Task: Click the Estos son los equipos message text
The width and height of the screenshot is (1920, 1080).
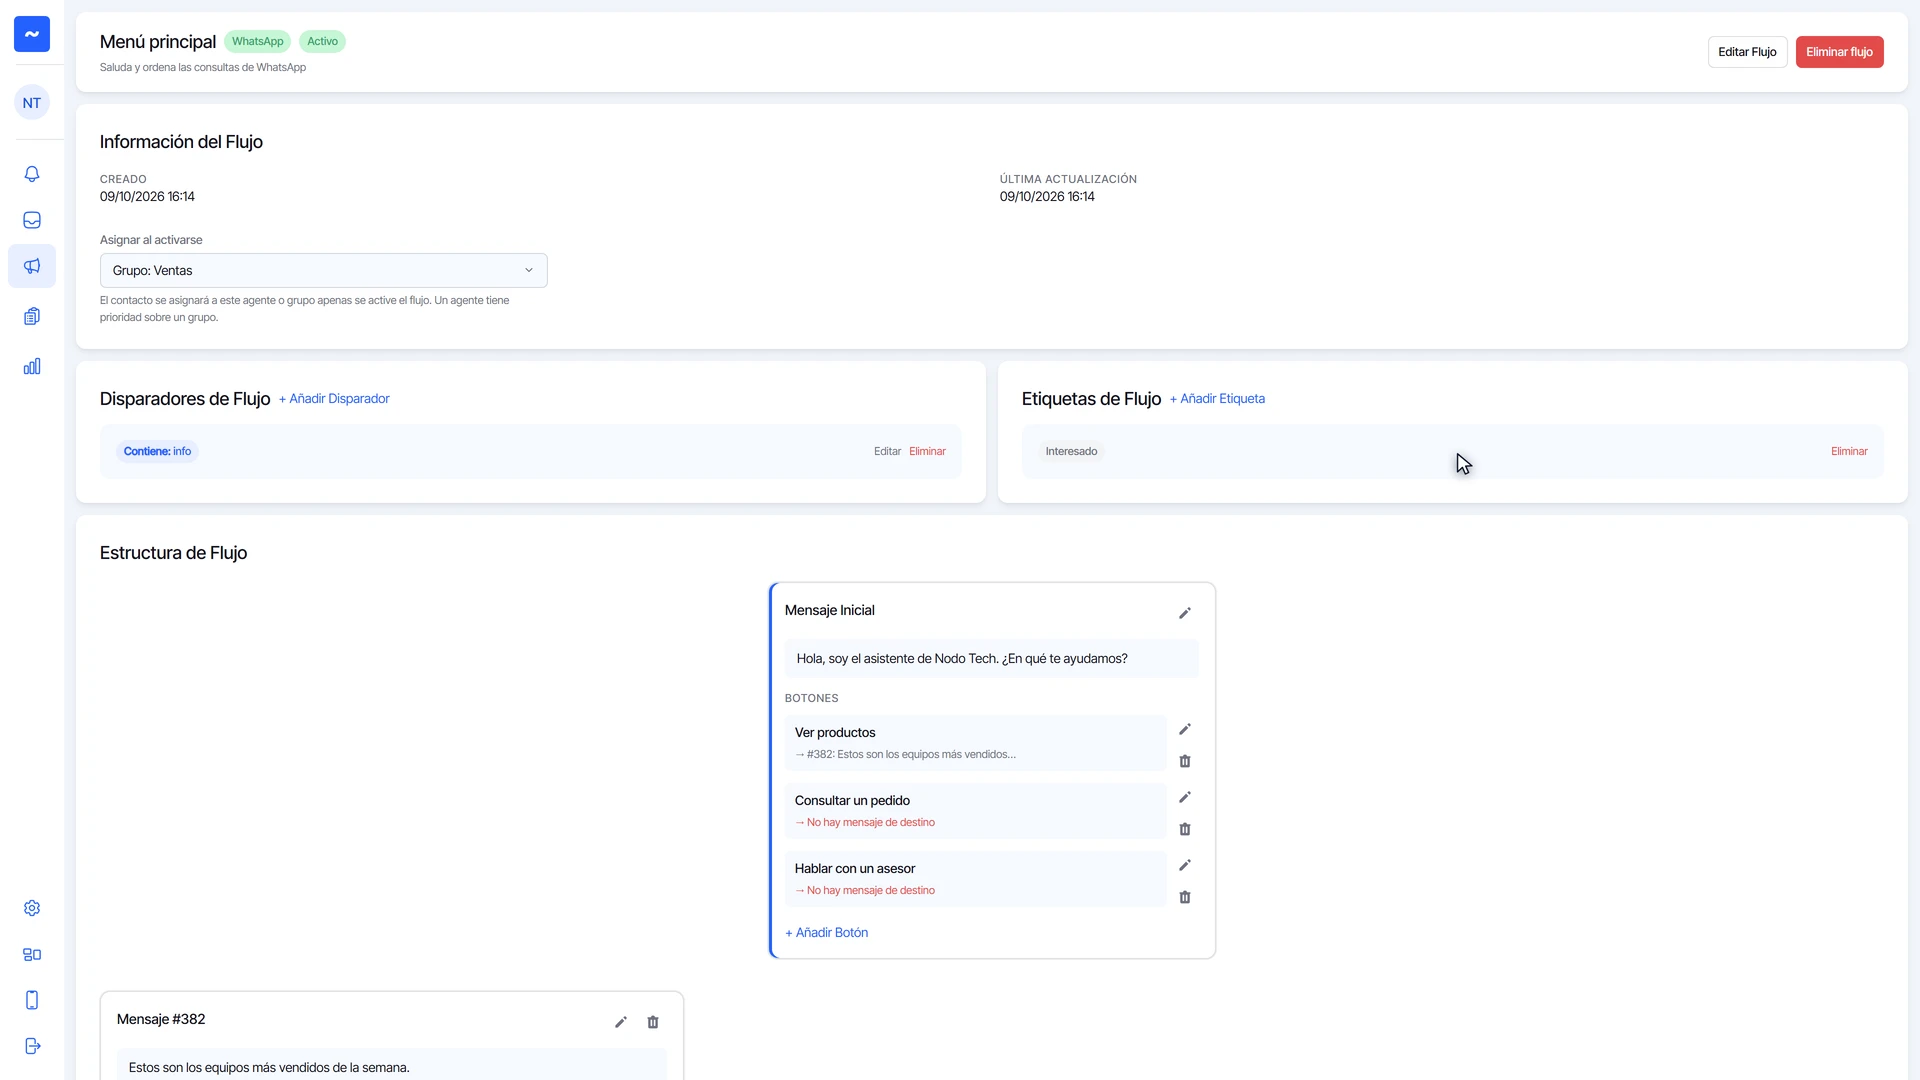Action: [269, 1068]
